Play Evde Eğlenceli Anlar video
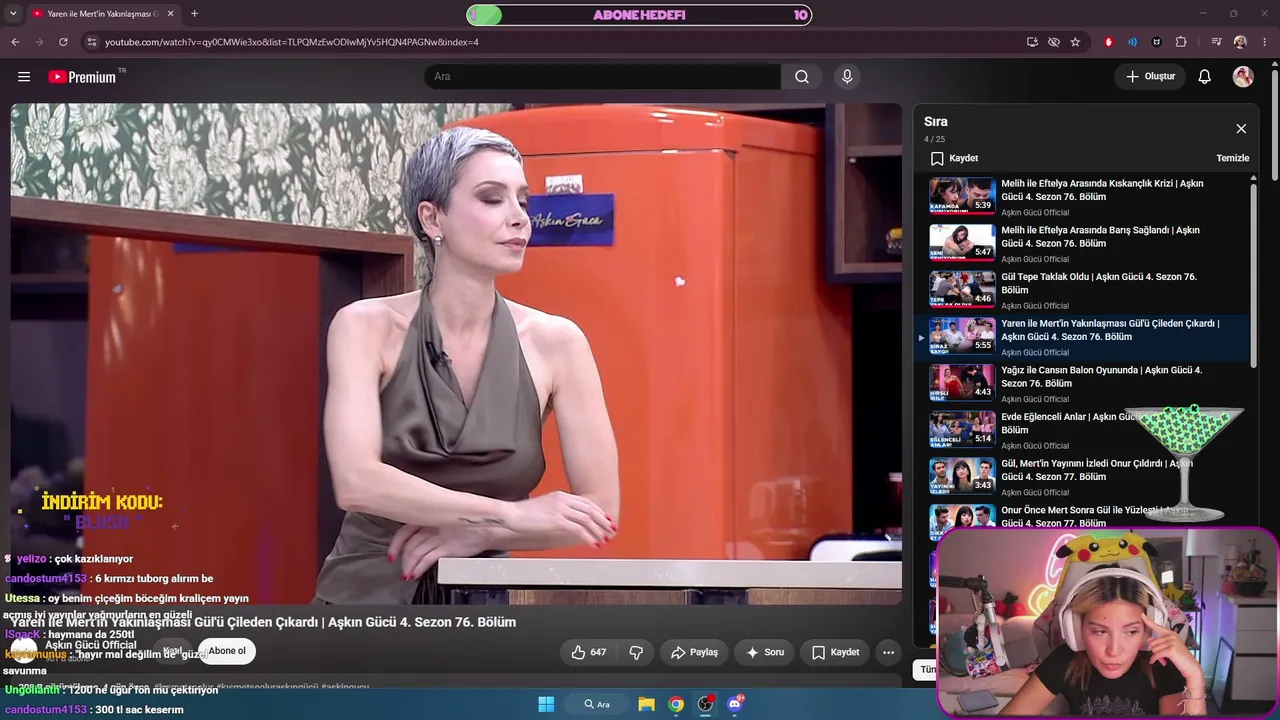The width and height of the screenshot is (1280, 720). (1085, 430)
